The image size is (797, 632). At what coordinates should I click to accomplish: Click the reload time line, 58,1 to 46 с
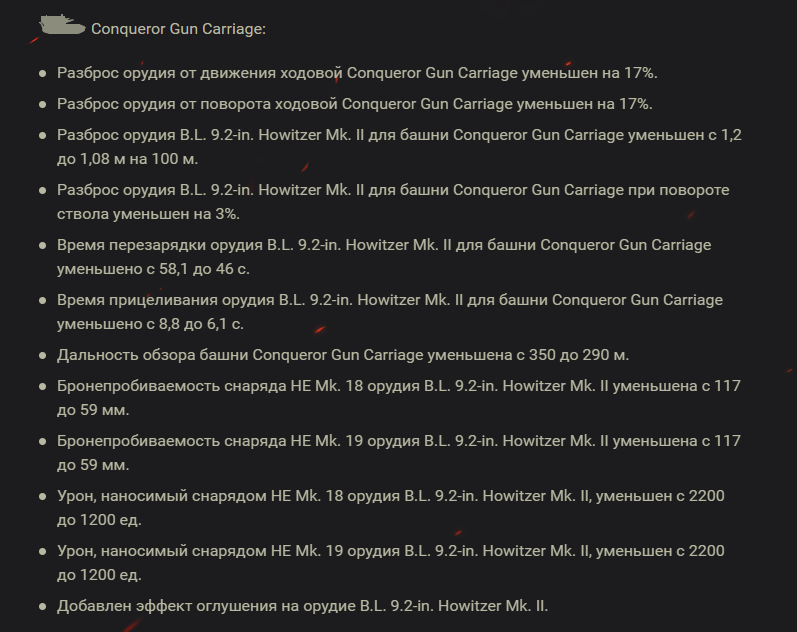click(x=384, y=257)
